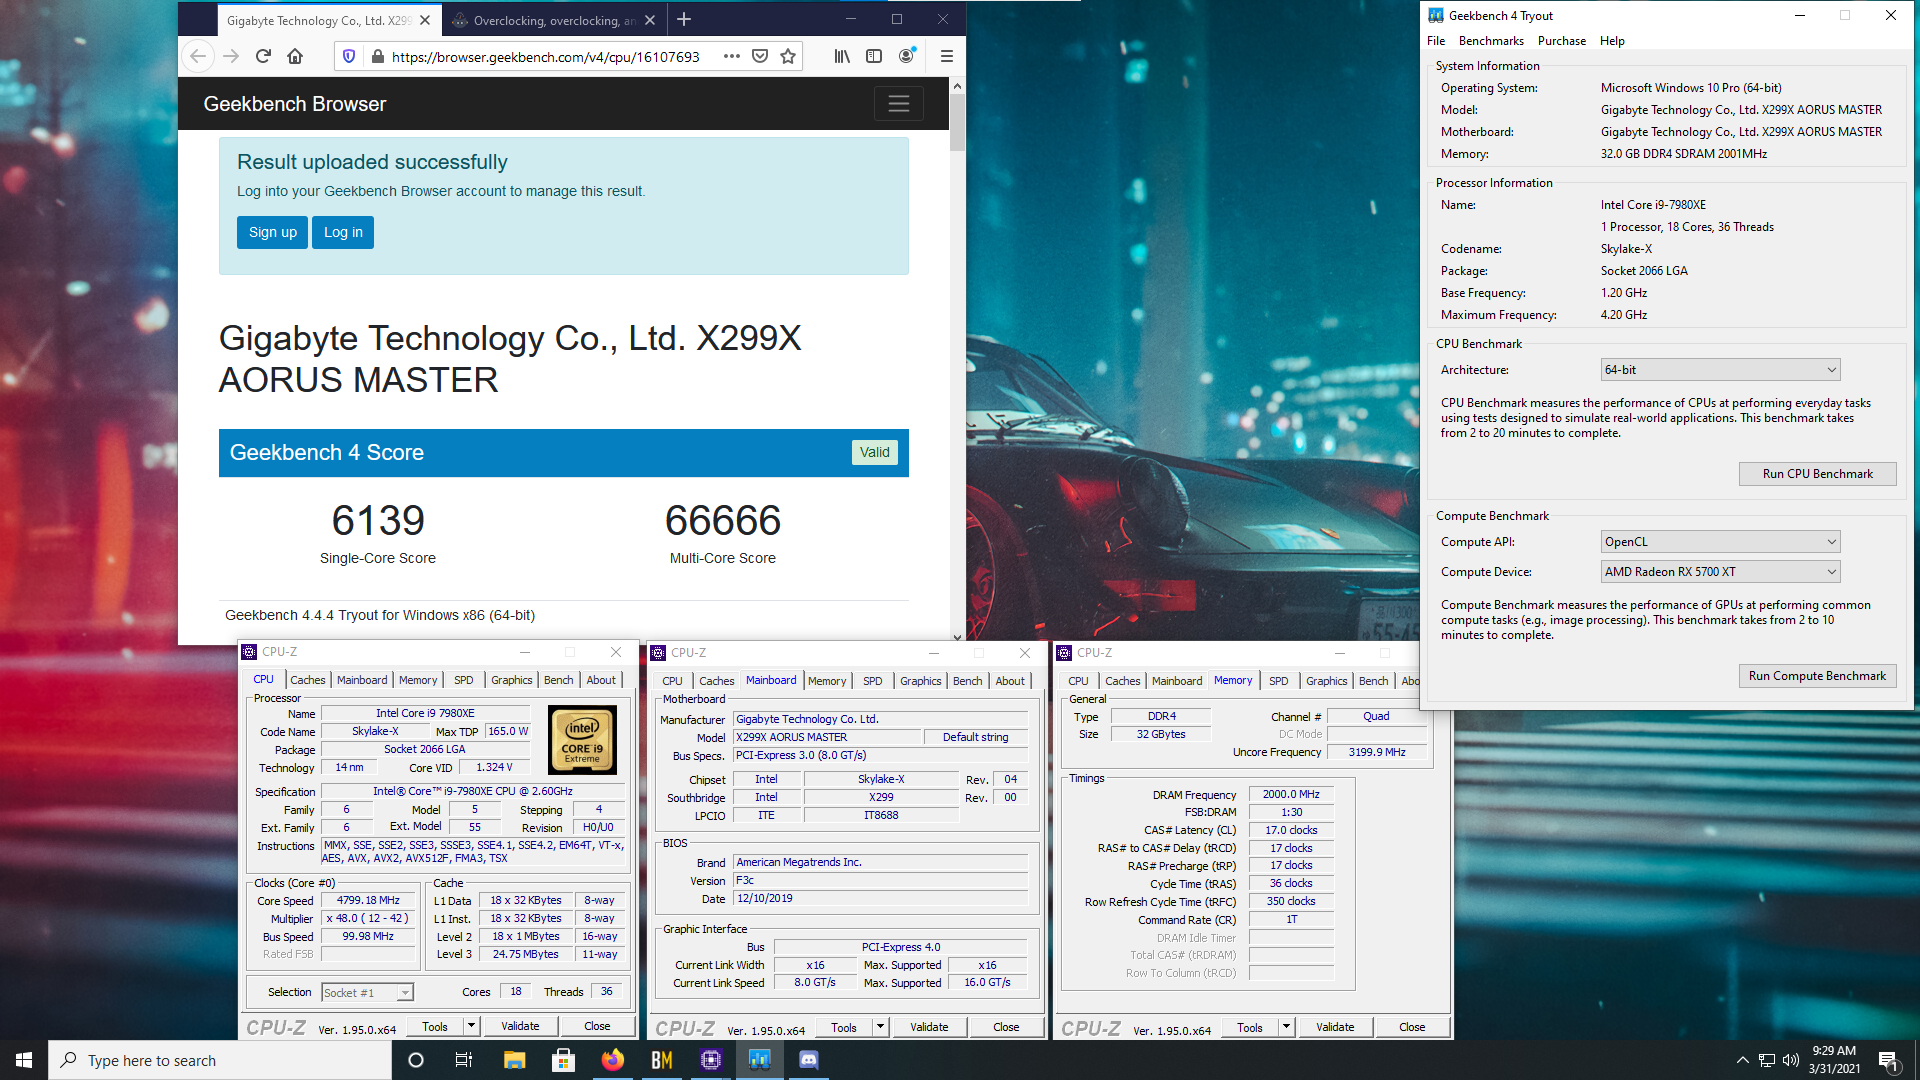Open Geekbench taskbar icon
The height and width of the screenshot is (1080, 1920).
[759, 1060]
